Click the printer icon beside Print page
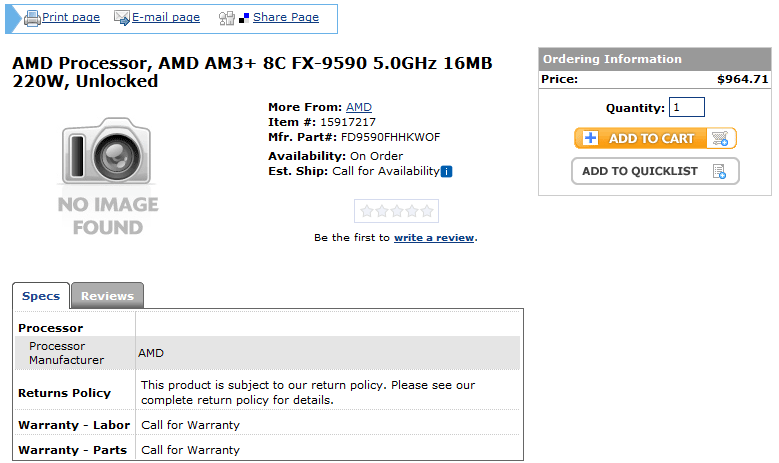This screenshot has height=463, width=779. click(x=31, y=18)
